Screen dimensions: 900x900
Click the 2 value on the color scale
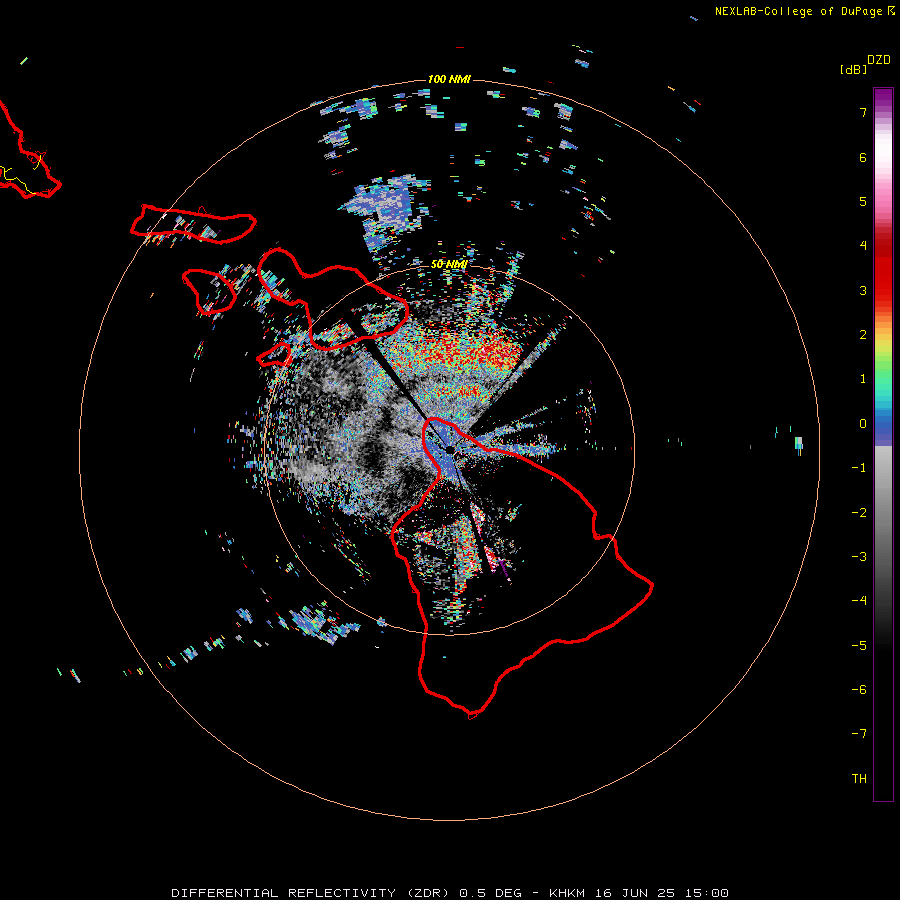point(863,335)
